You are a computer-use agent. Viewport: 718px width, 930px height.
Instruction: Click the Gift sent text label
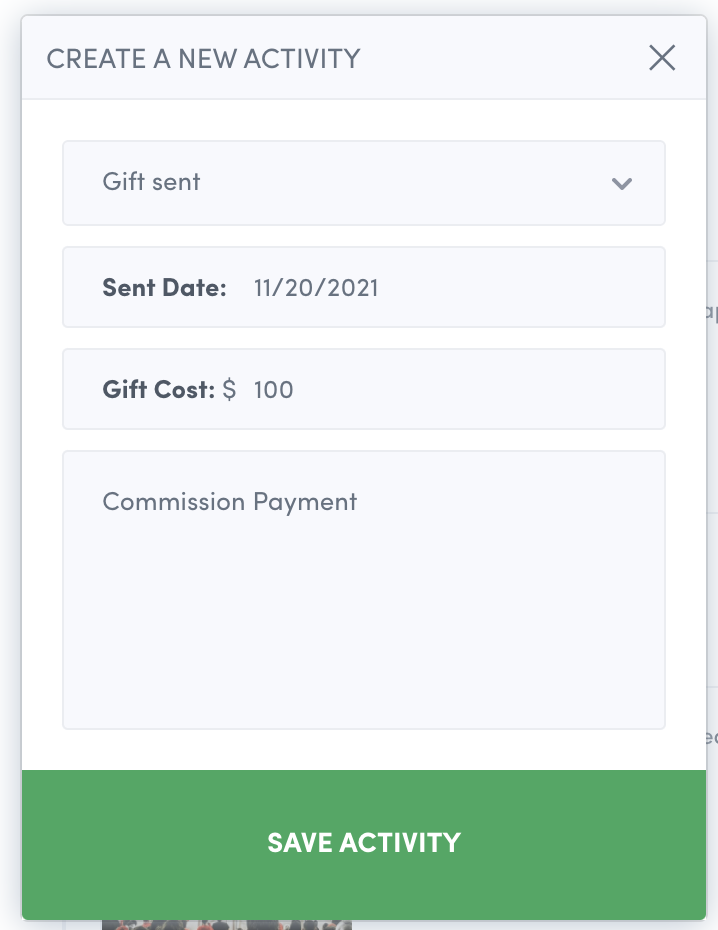pyautogui.click(x=151, y=182)
